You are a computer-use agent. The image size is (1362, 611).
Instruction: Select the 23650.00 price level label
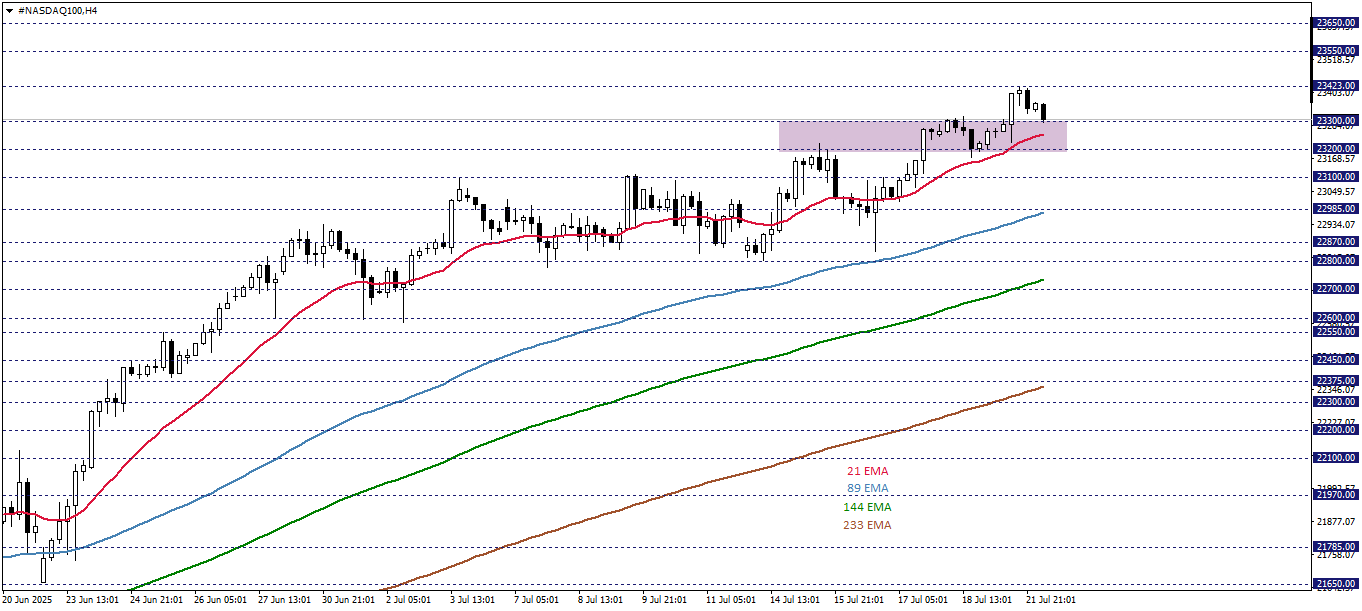point(1335,22)
